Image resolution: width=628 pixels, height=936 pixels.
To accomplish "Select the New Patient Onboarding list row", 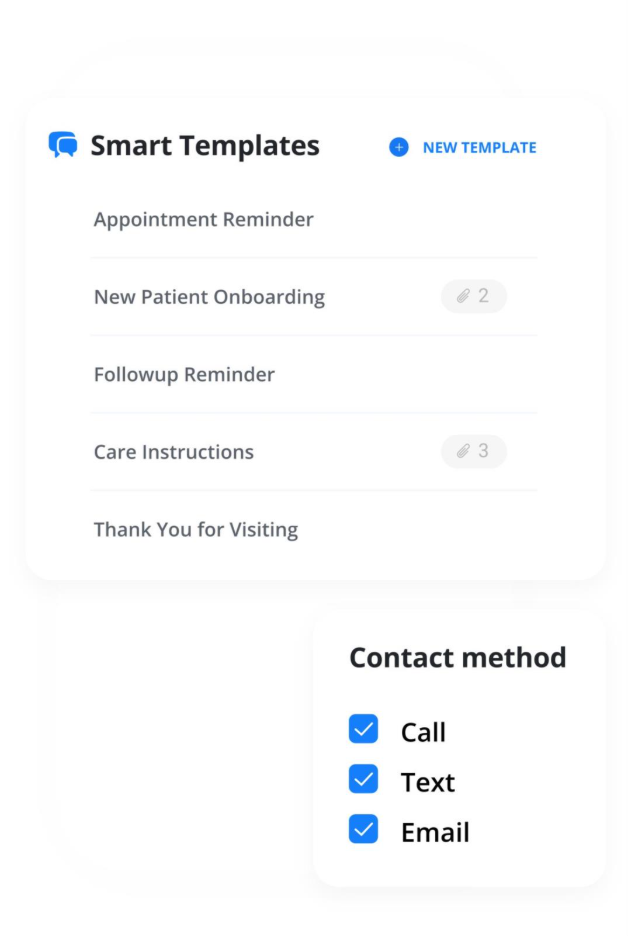I will [x=209, y=296].
